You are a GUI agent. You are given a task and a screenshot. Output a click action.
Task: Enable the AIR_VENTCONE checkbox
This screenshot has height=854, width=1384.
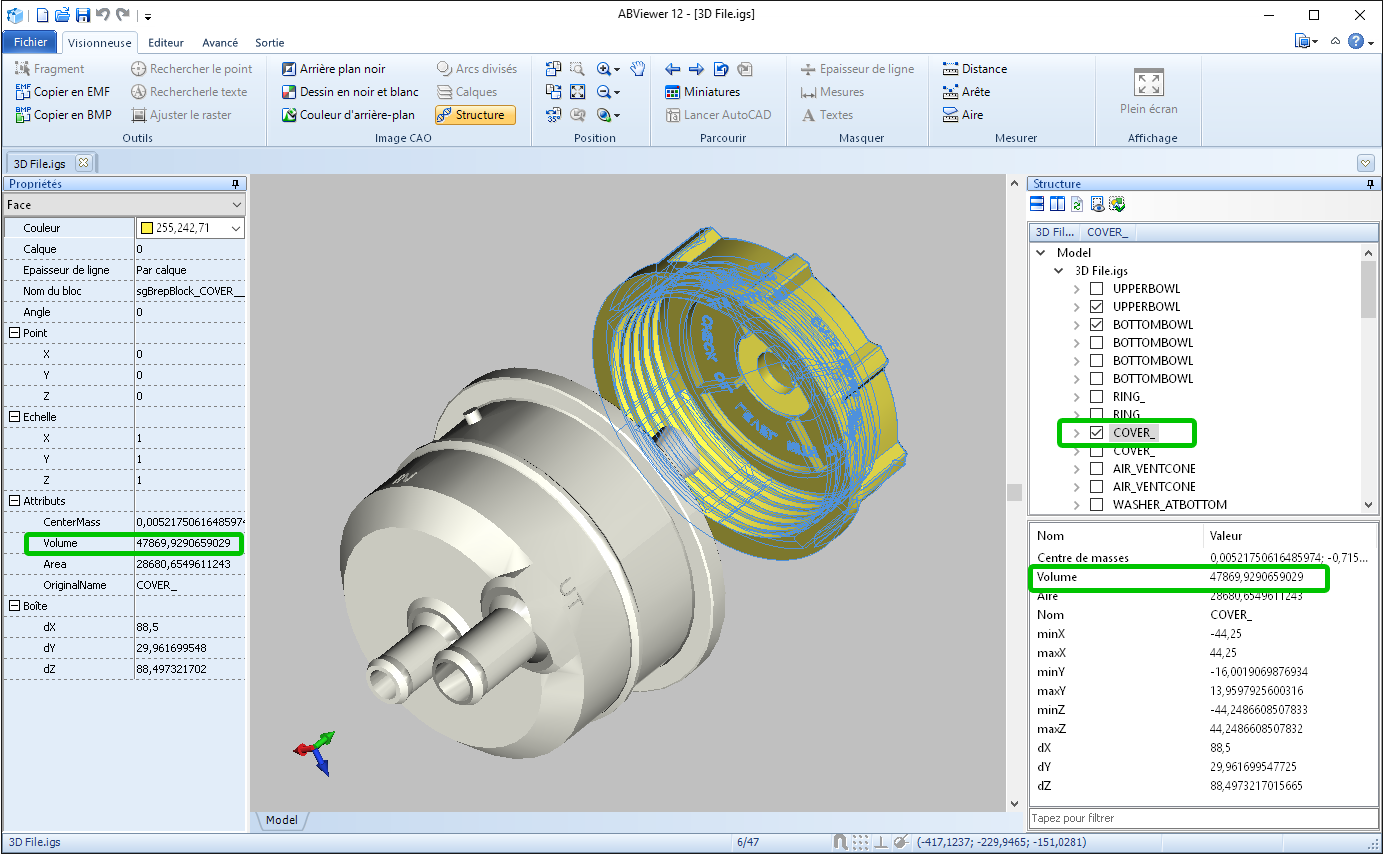tap(1097, 469)
